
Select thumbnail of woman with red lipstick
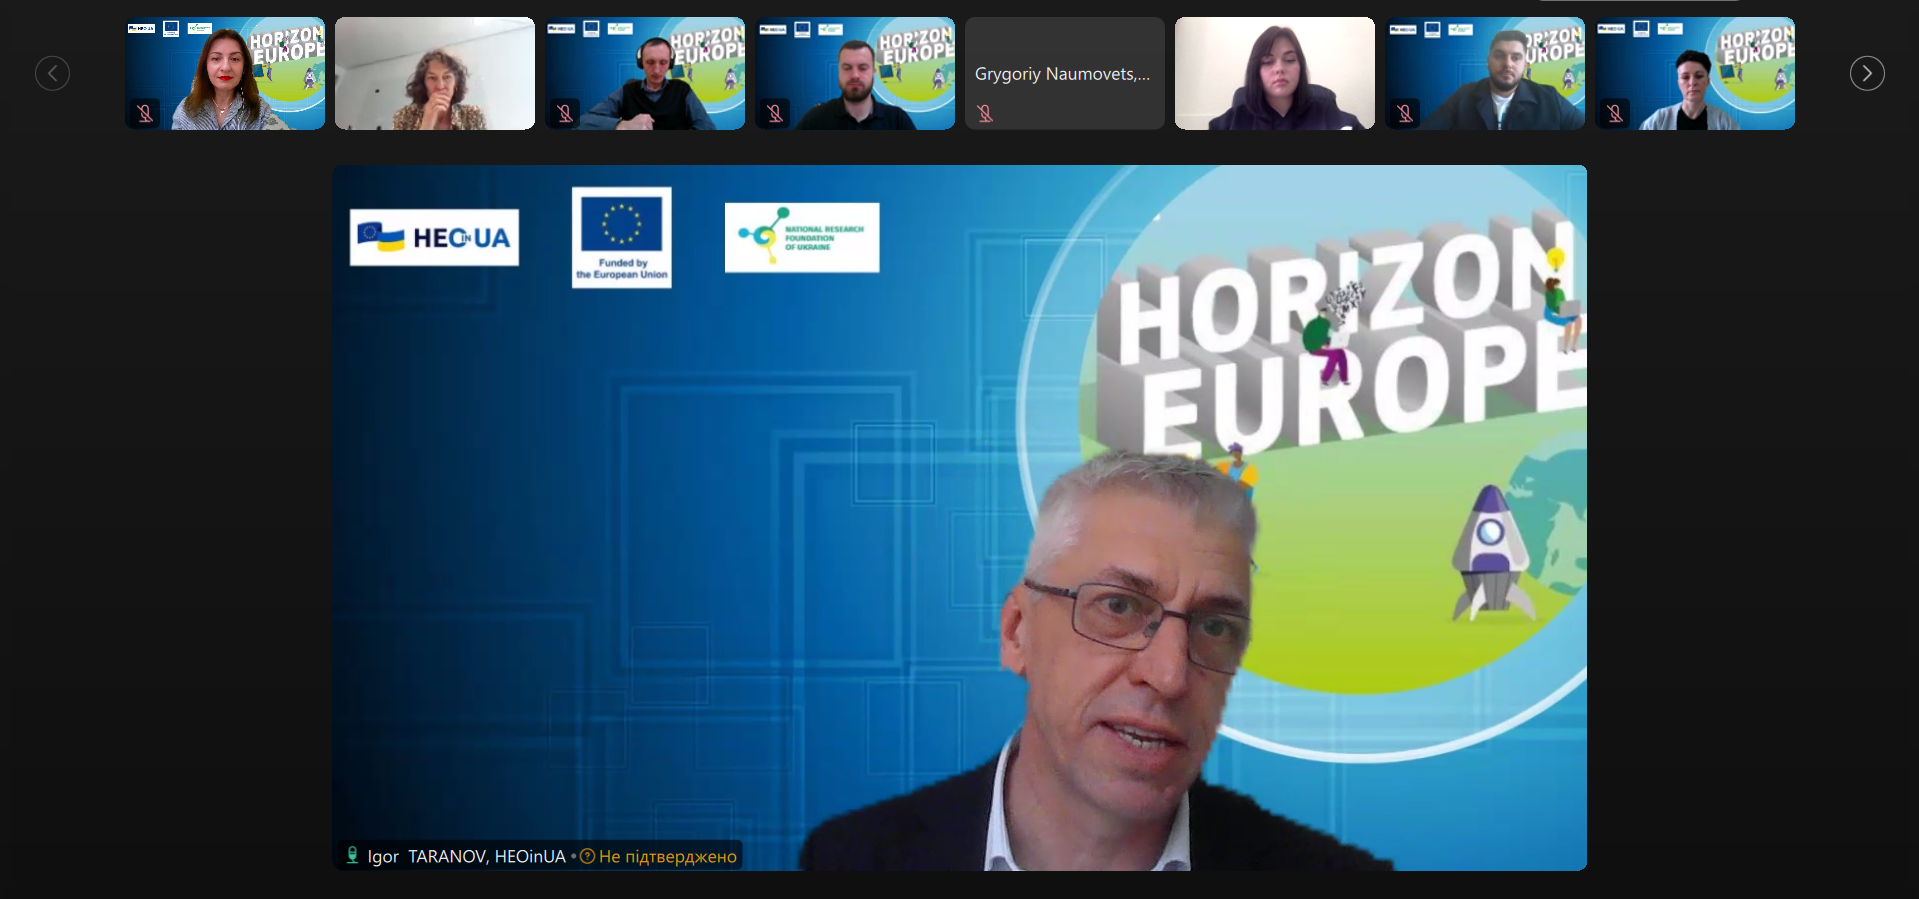point(225,73)
